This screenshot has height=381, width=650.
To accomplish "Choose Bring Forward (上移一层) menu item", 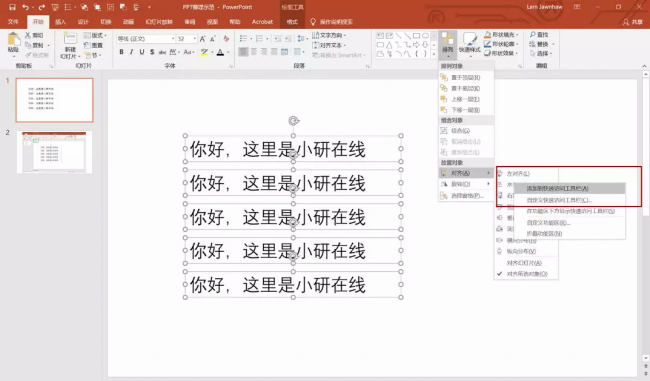I will [466, 99].
